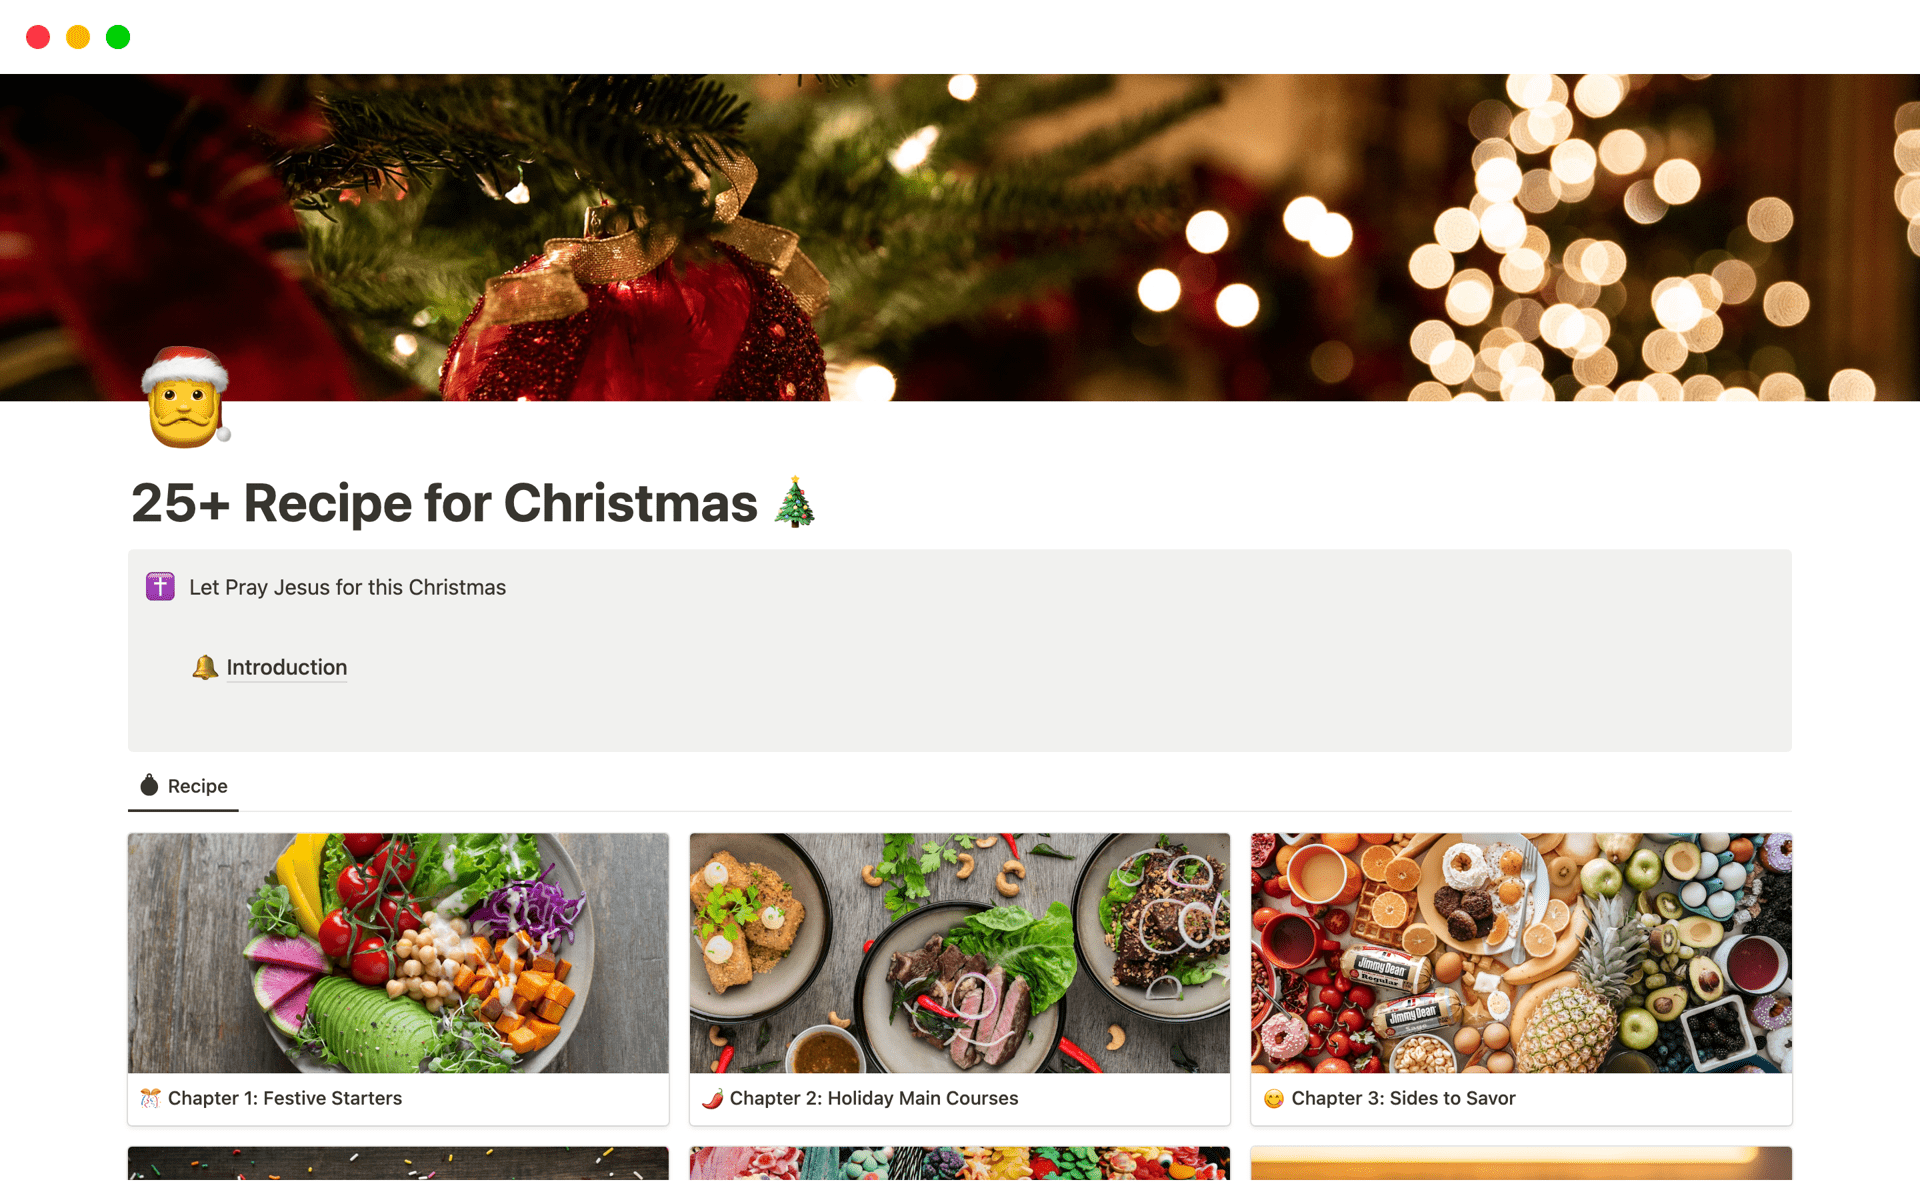Image resolution: width=1920 pixels, height=1200 pixels.
Task: Open Chapter 1: Festive Starters title
Action: [285, 1099]
